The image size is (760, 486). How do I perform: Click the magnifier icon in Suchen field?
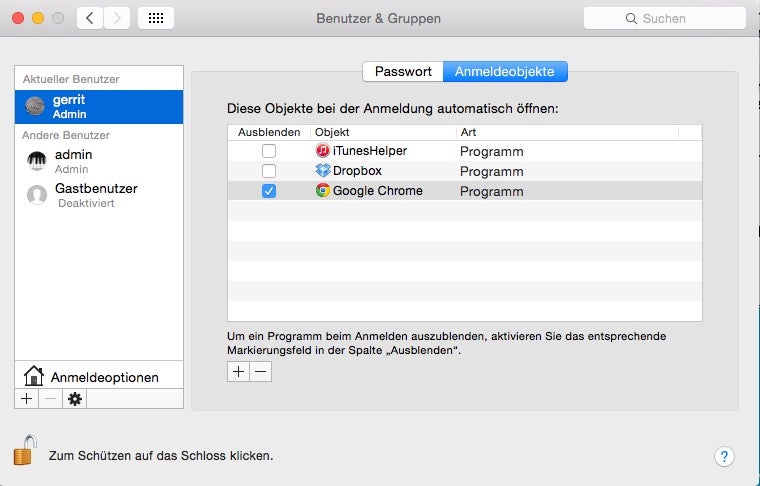coord(631,18)
